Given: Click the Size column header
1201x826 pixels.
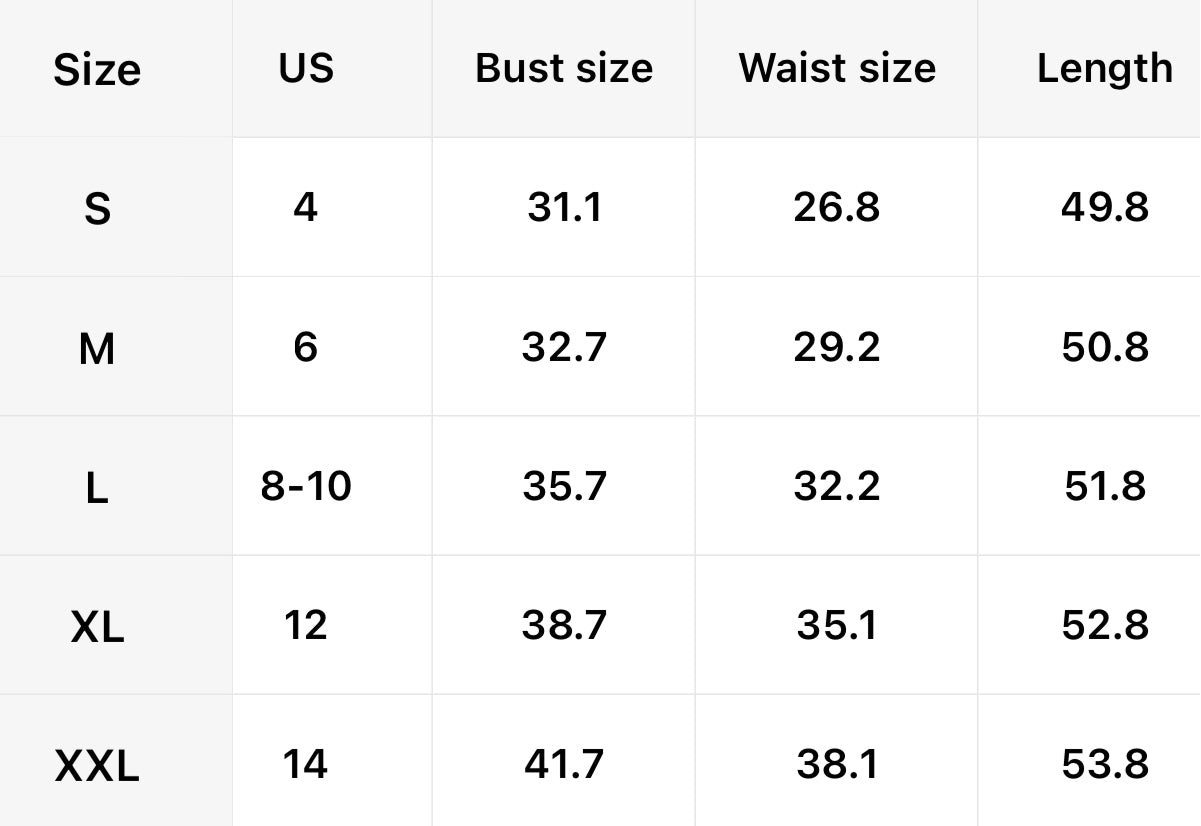Looking at the screenshot, I should (97, 70).
